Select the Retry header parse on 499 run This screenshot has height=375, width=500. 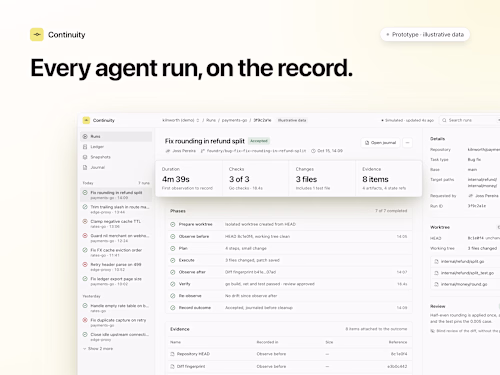[x=116, y=266]
